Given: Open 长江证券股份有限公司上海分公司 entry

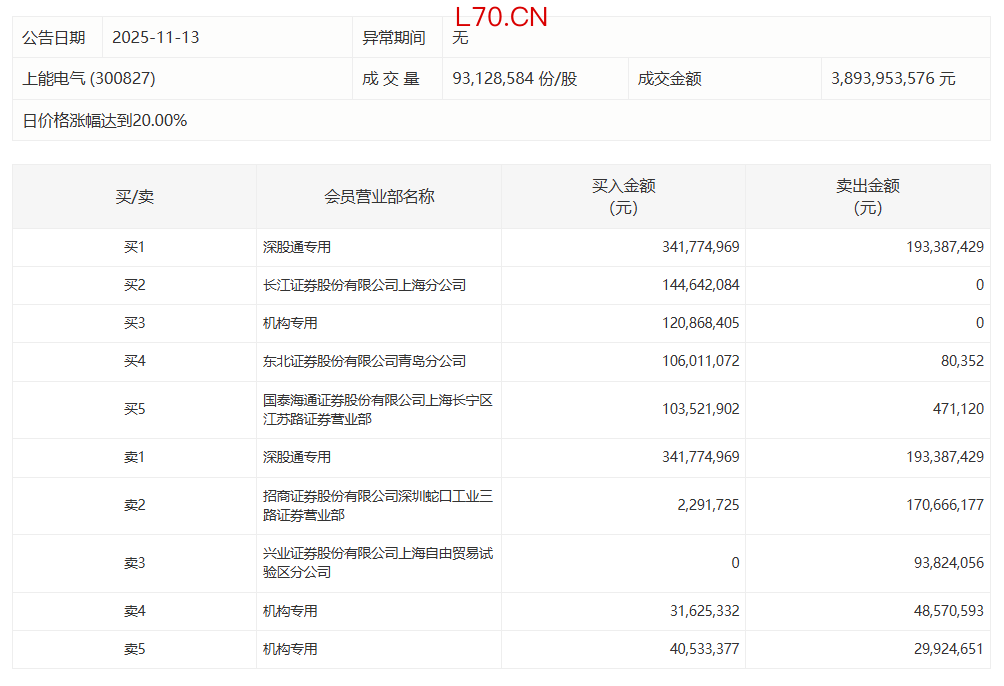Looking at the screenshot, I should click(x=364, y=285).
